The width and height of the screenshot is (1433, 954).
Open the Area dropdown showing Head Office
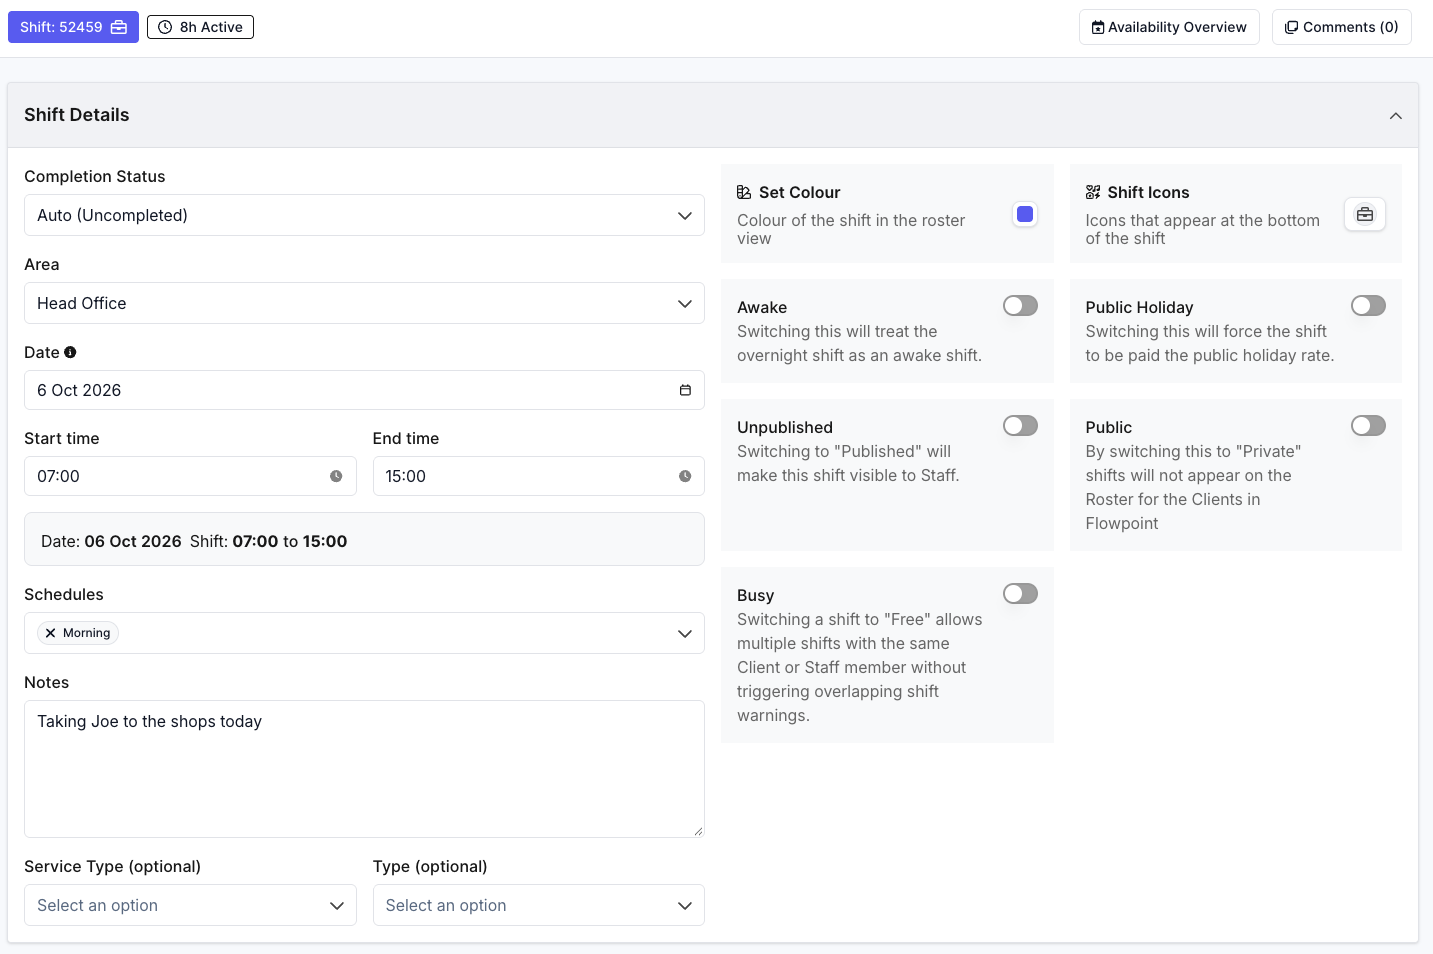coord(364,303)
